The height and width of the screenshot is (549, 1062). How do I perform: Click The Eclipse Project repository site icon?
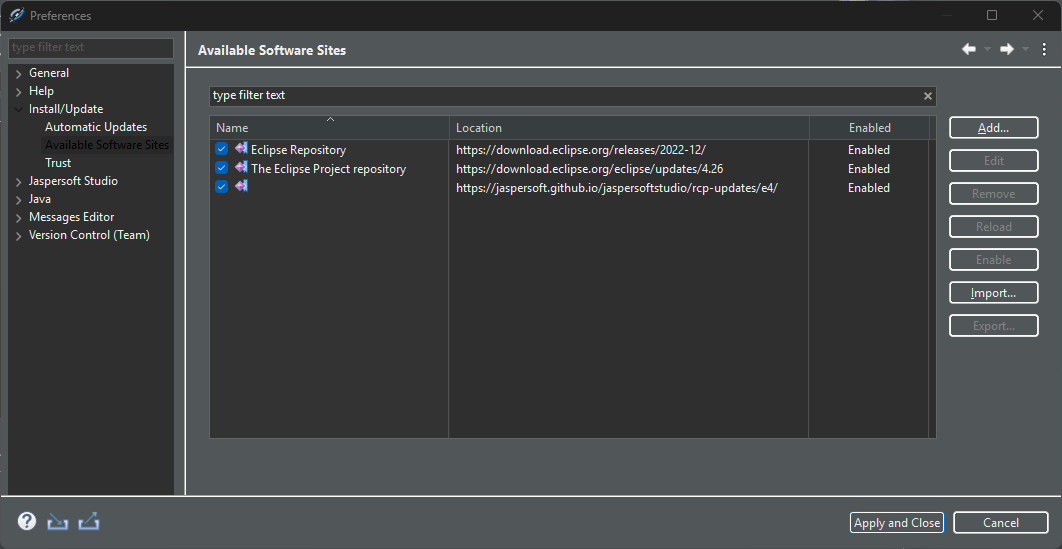point(241,167)
